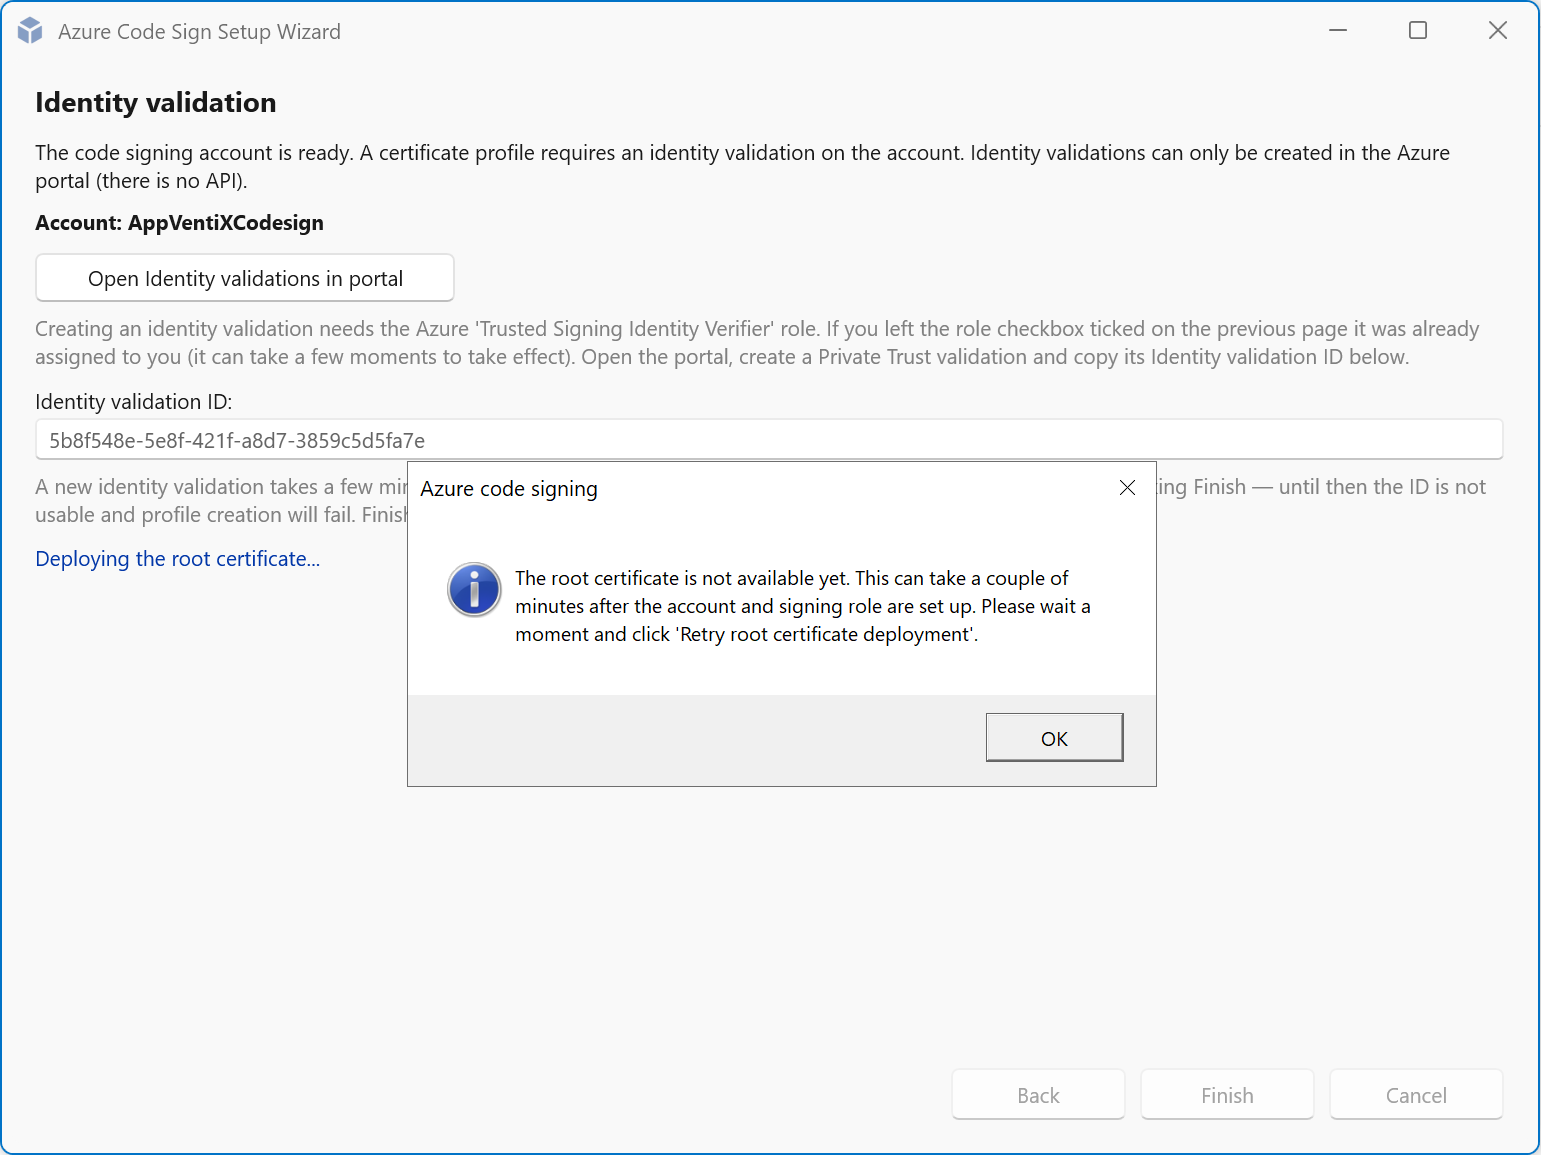Open Identity validations in portal
This screenshot has height=1155, width=1541.
tap(245, 278)
